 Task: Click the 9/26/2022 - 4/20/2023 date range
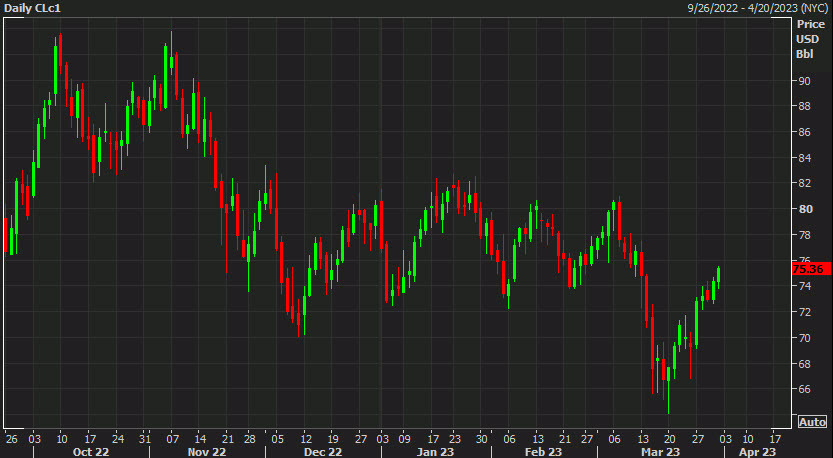click(757, 9)
